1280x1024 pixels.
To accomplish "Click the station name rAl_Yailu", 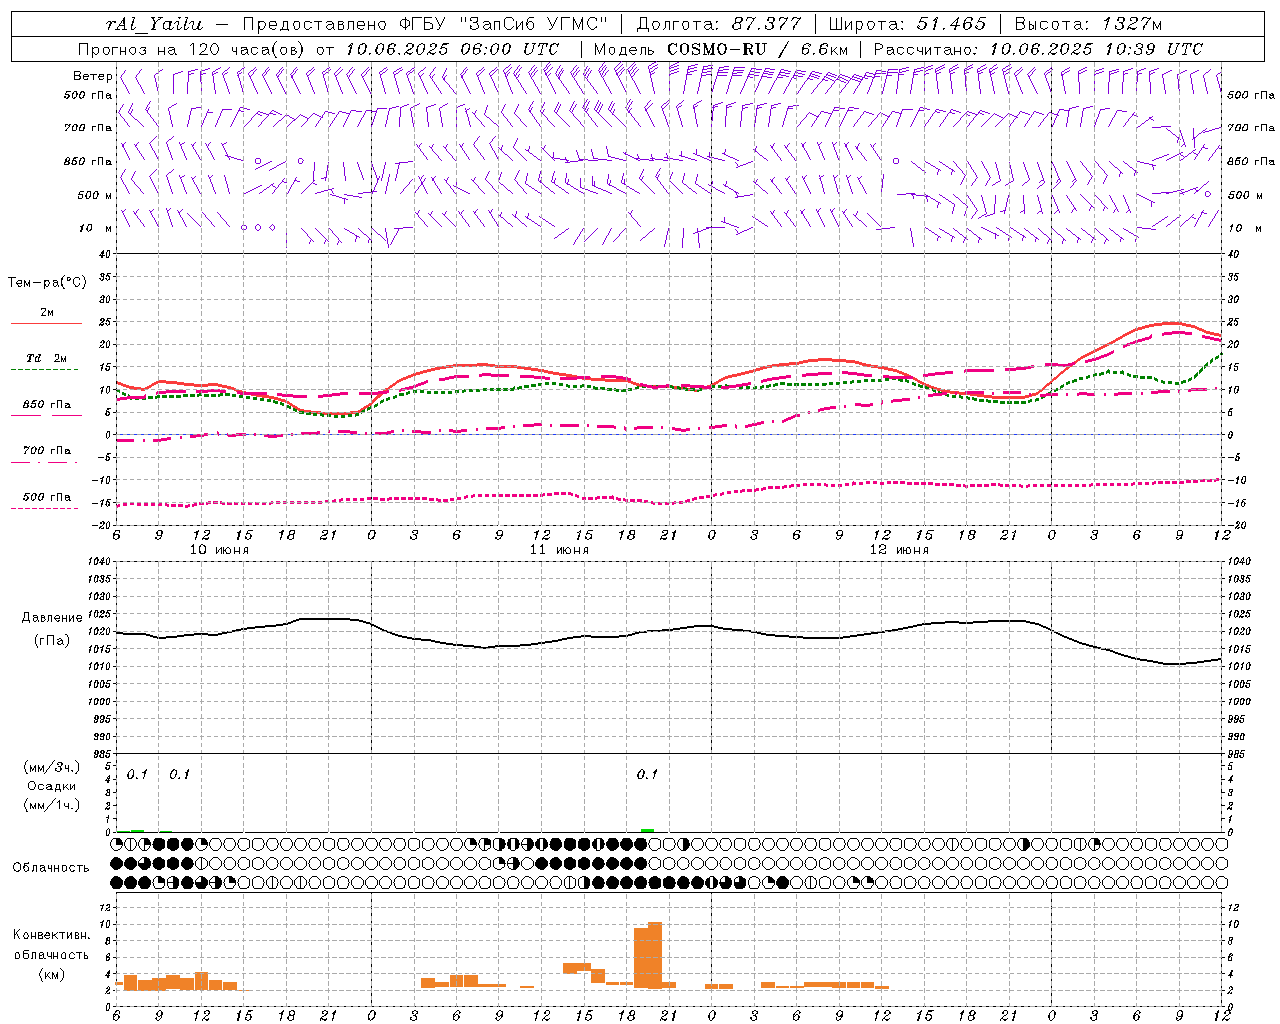I will tap(154, 24).
